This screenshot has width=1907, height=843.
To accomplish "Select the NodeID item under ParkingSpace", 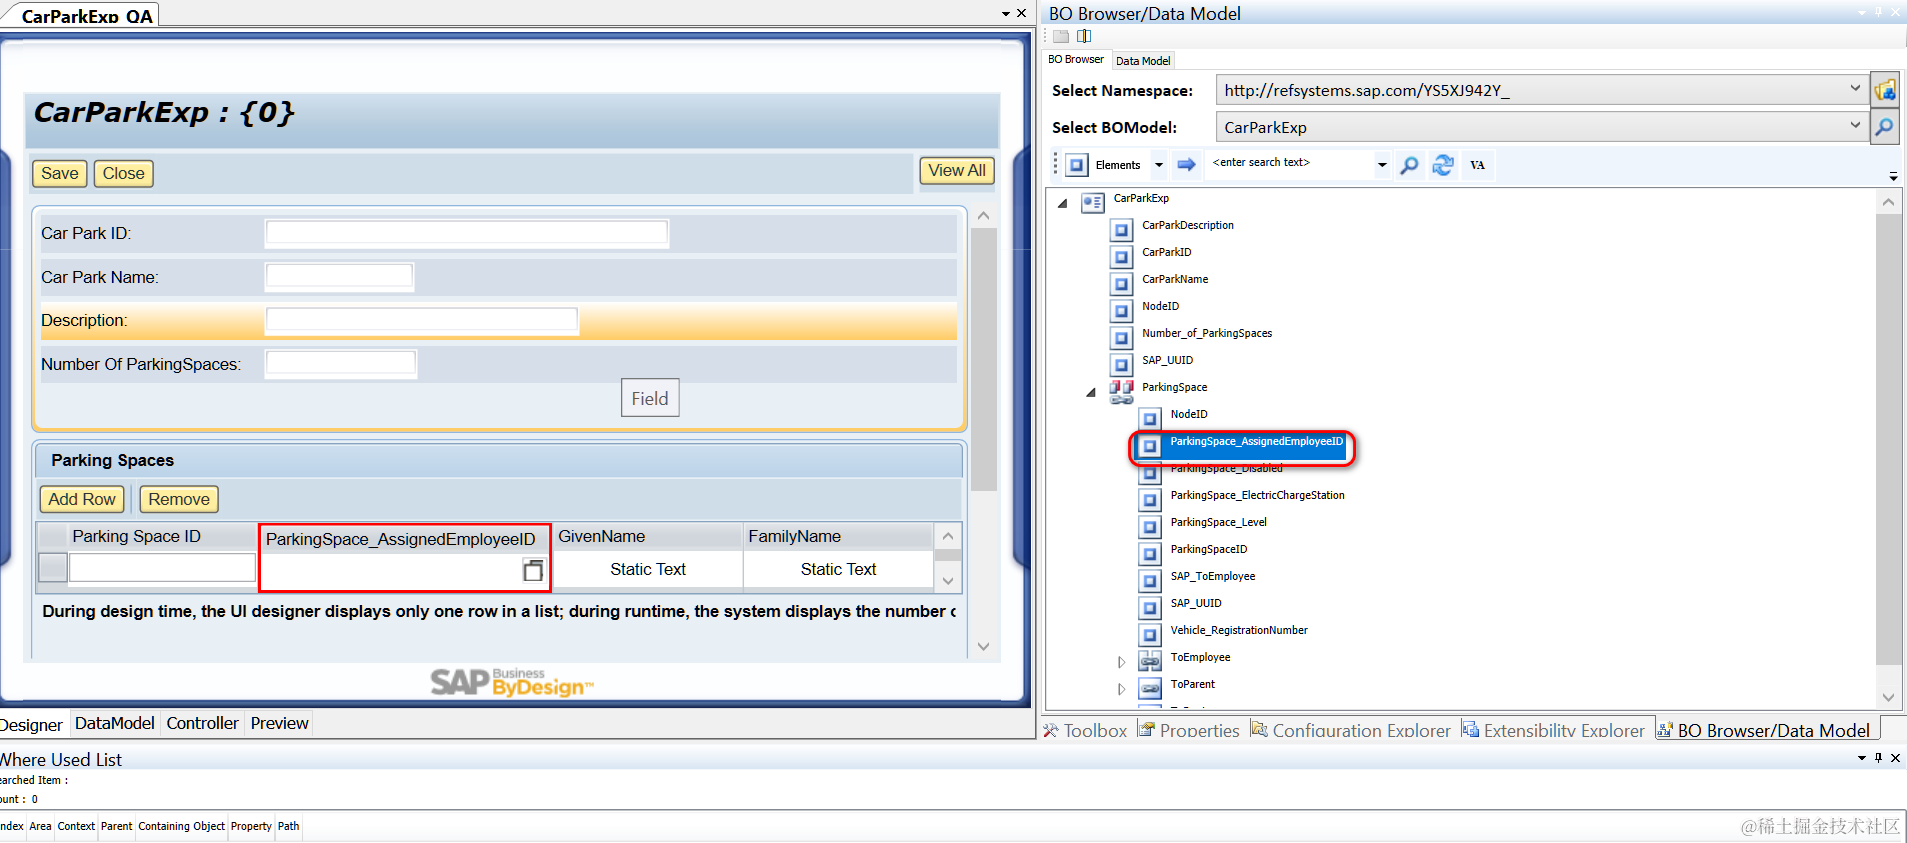I will point(1189,414).
